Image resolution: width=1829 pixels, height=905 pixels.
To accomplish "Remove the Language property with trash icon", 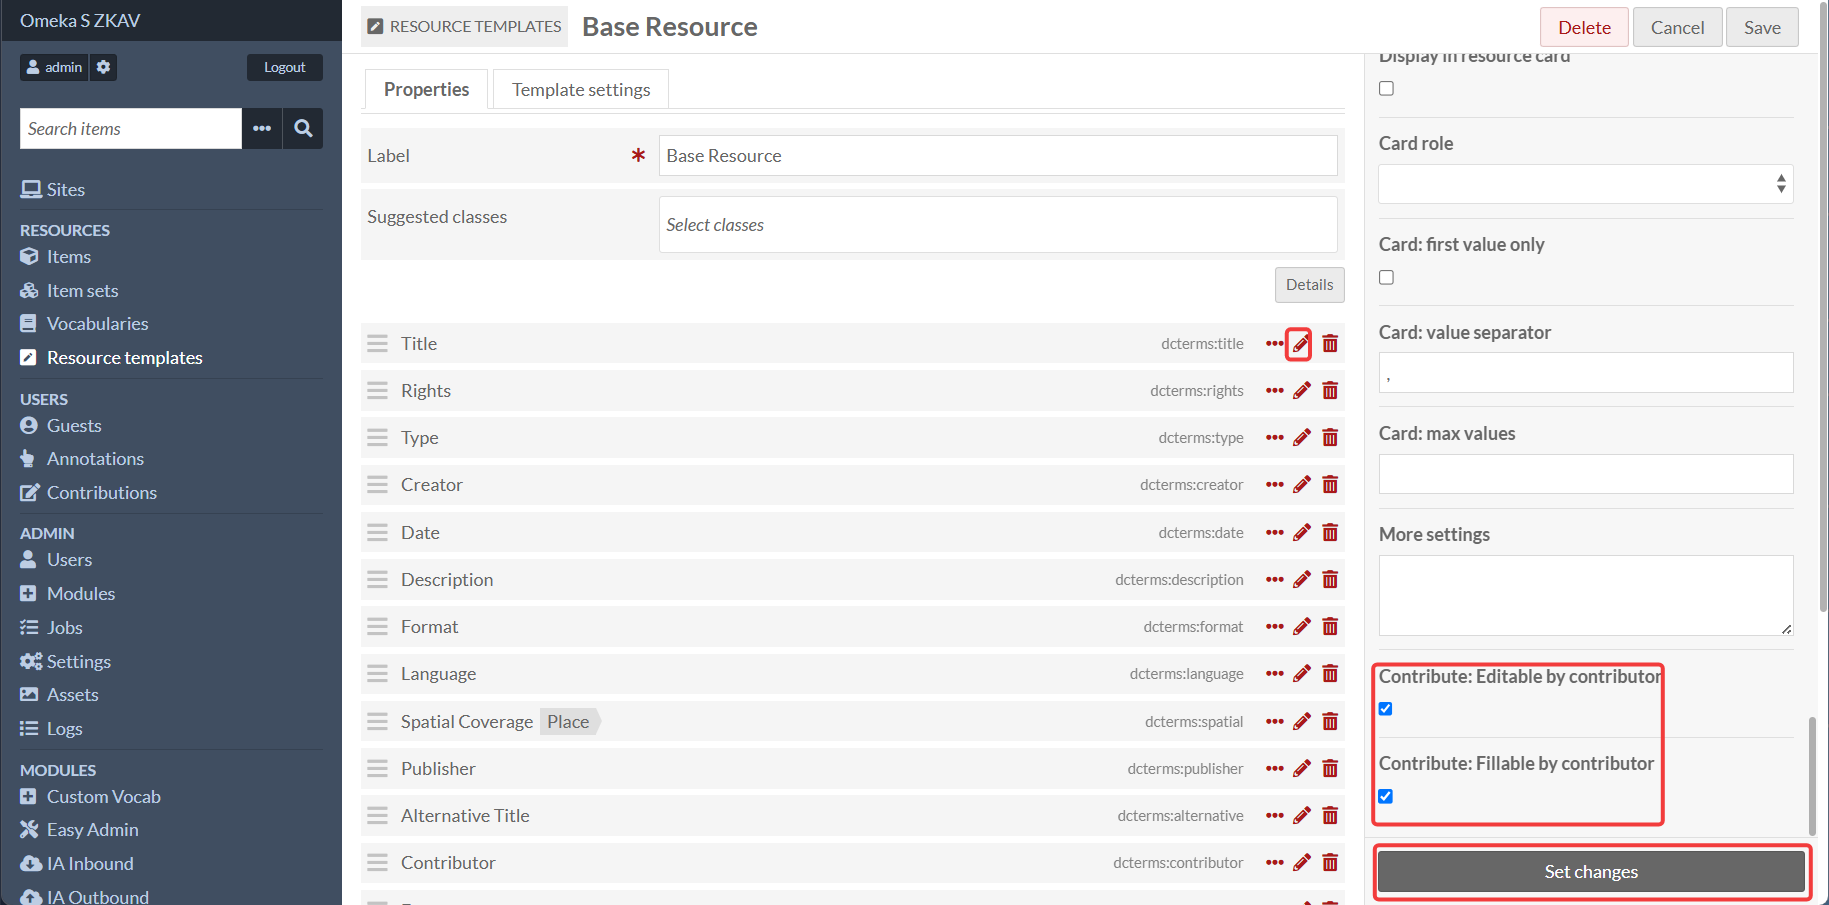I will (x=1330, y=674).
